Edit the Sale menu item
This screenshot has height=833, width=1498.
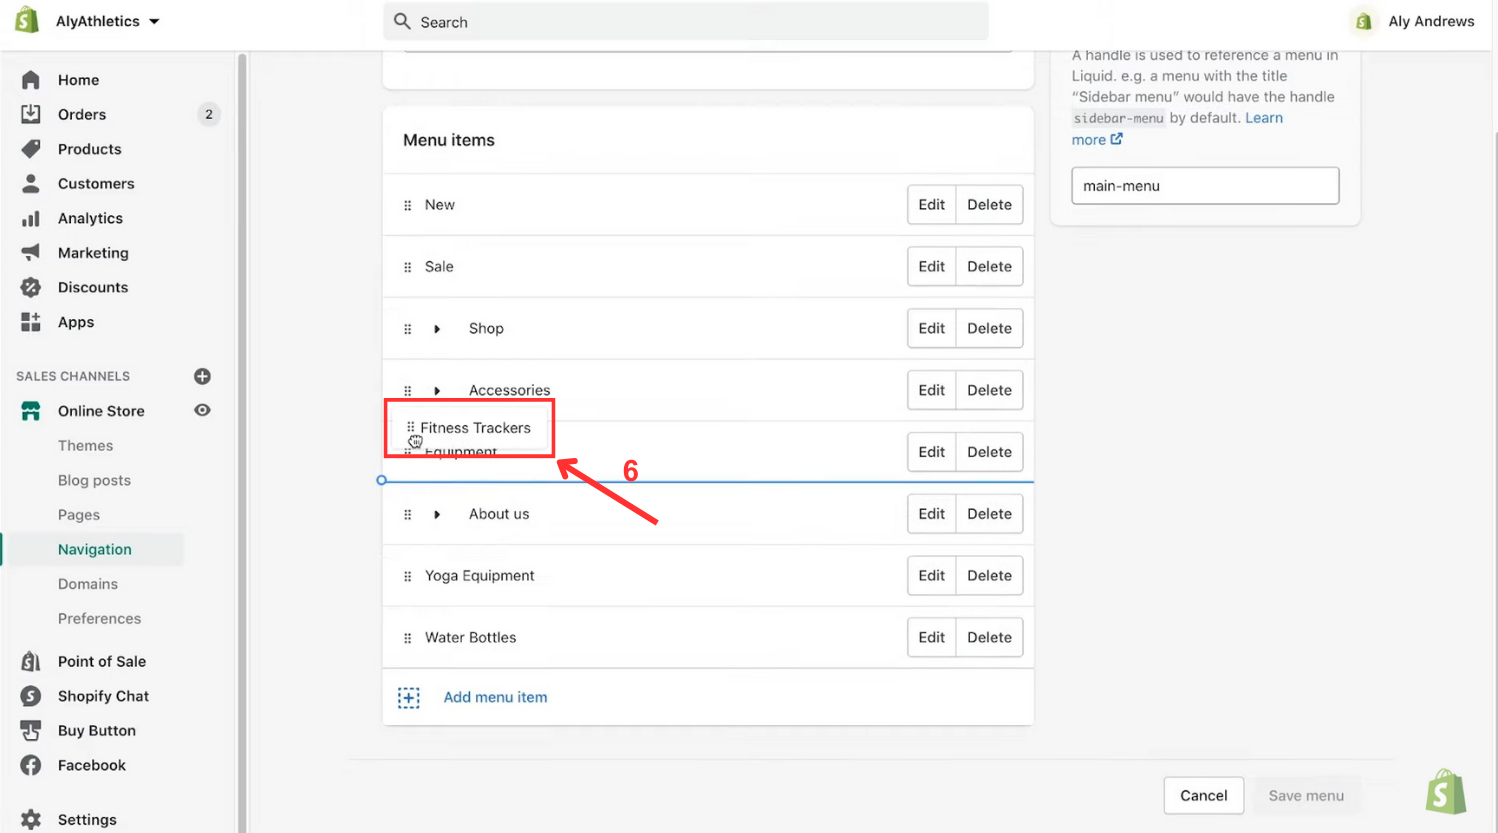932,267
